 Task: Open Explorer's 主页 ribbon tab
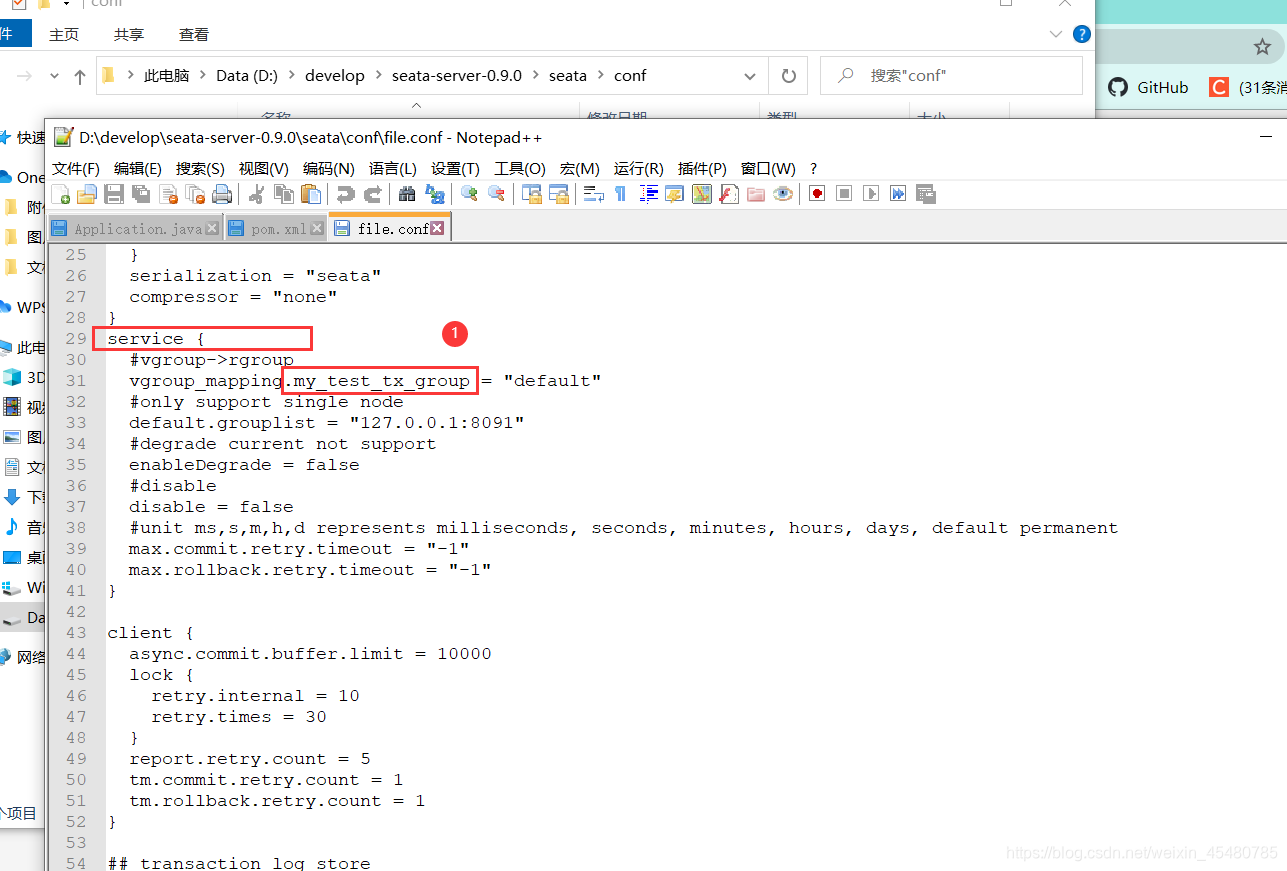64,34
